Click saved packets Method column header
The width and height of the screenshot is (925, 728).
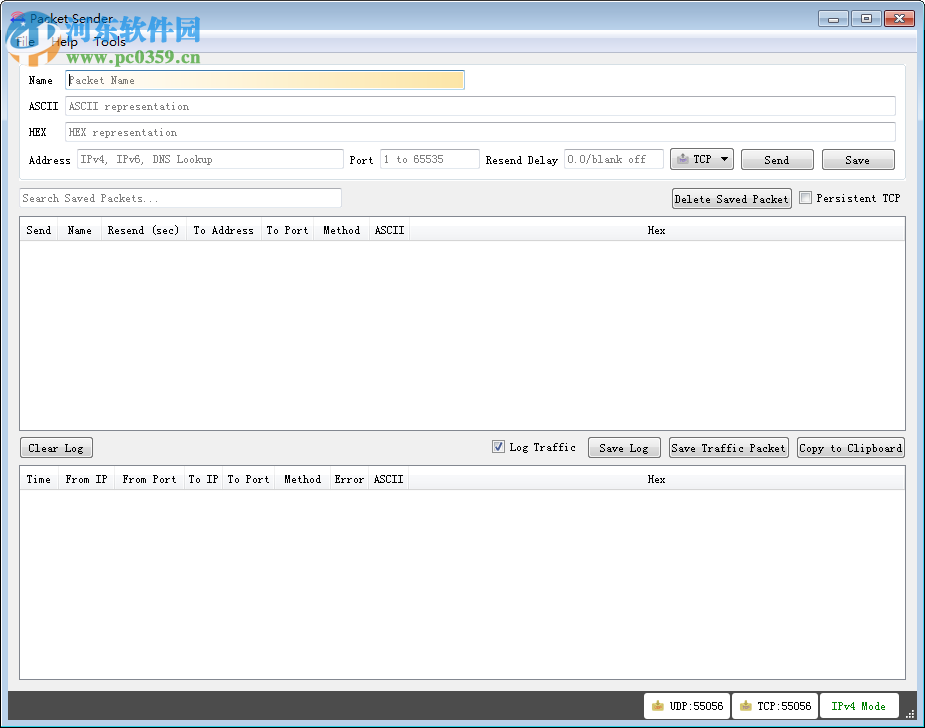[342, 230]
